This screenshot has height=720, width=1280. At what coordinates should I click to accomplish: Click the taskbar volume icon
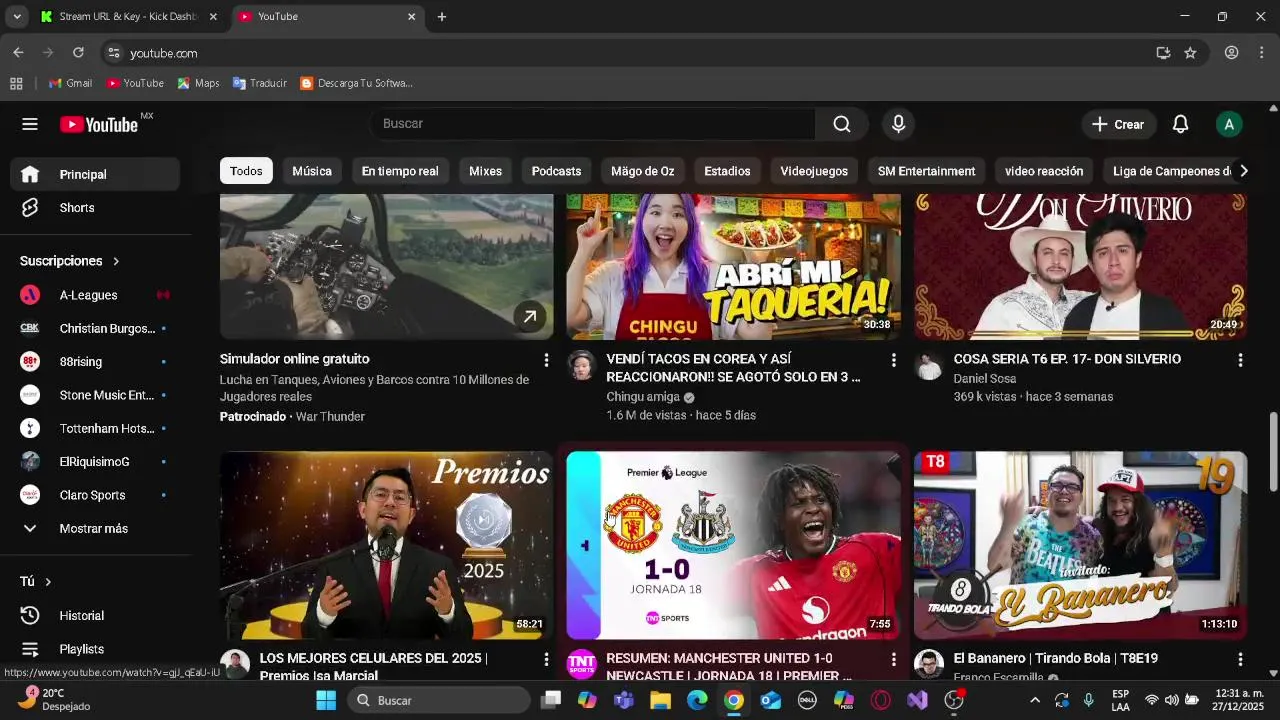[1171, 700]
